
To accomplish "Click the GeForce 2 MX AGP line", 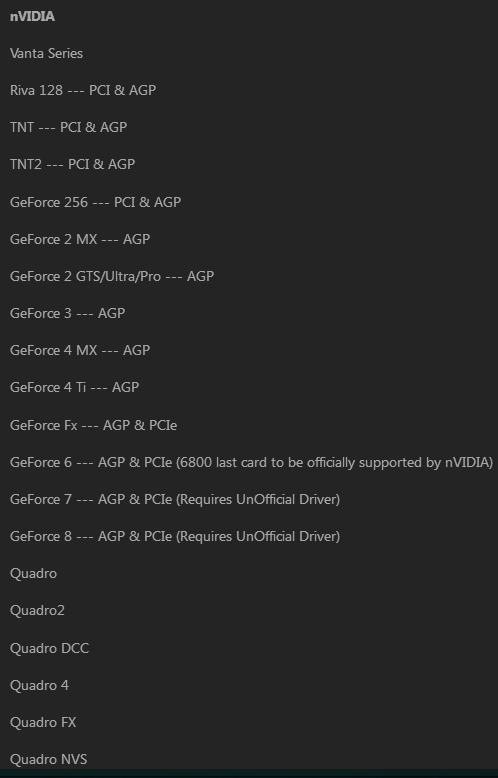I will click(x=80, y=239).
